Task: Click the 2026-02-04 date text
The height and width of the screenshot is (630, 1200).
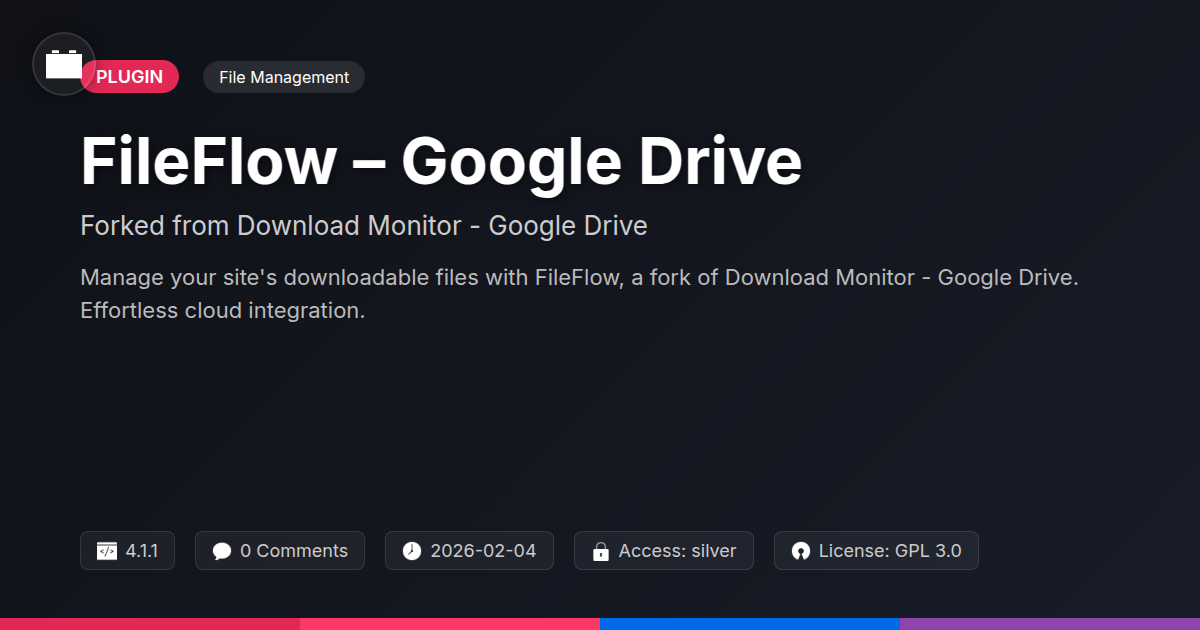Action: click(483, 551)
